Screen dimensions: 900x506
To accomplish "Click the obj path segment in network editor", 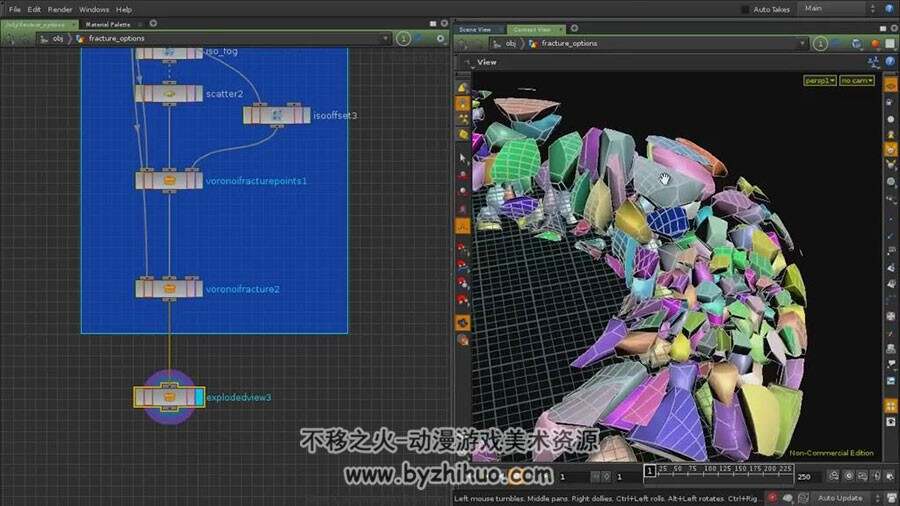I will (58, 38).
